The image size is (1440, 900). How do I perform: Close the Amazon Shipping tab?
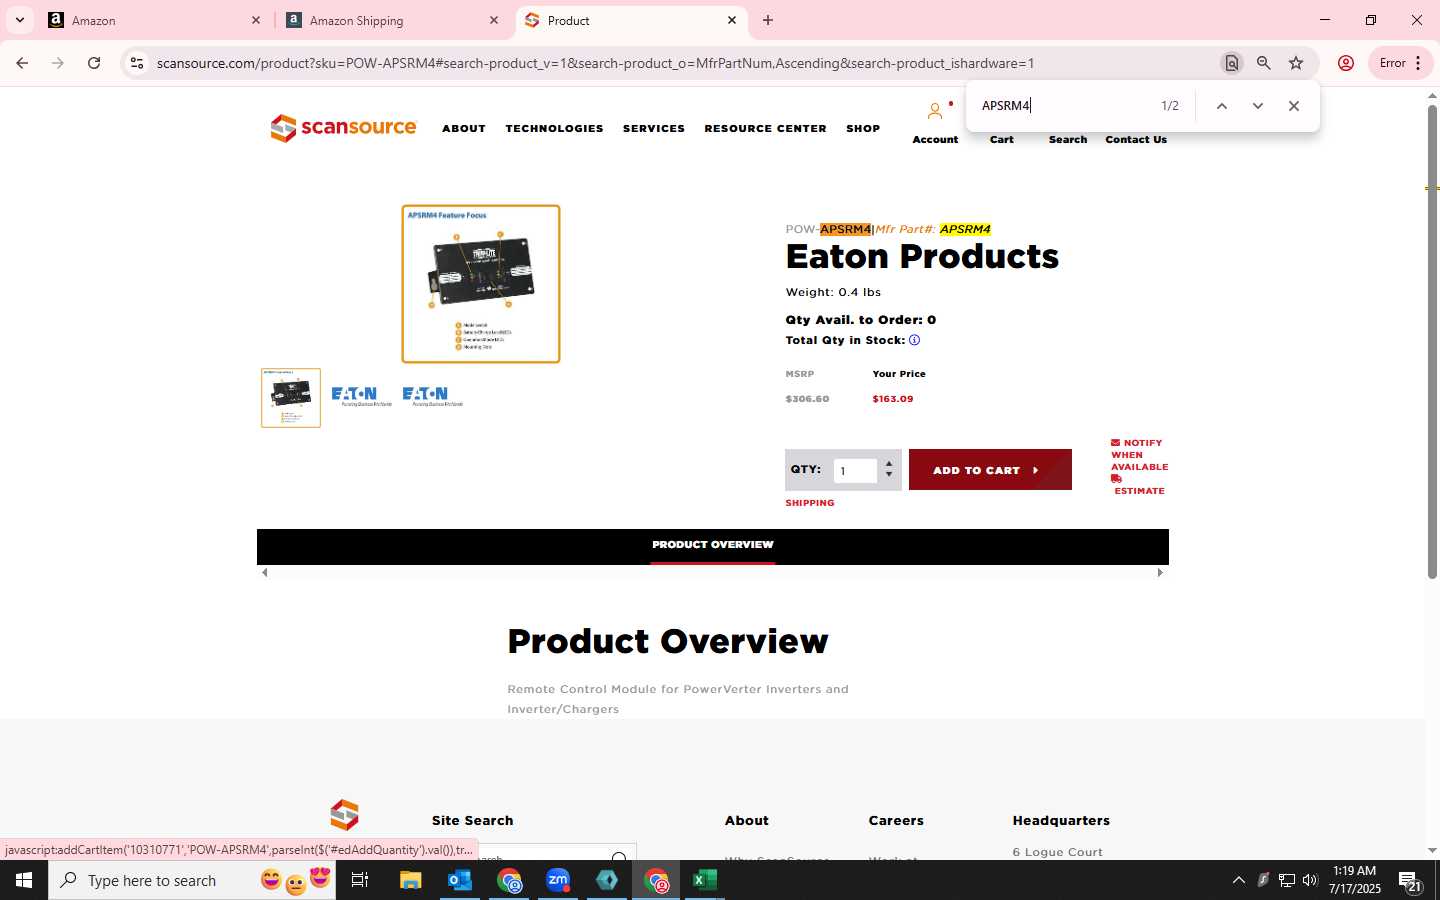(493, 20)
